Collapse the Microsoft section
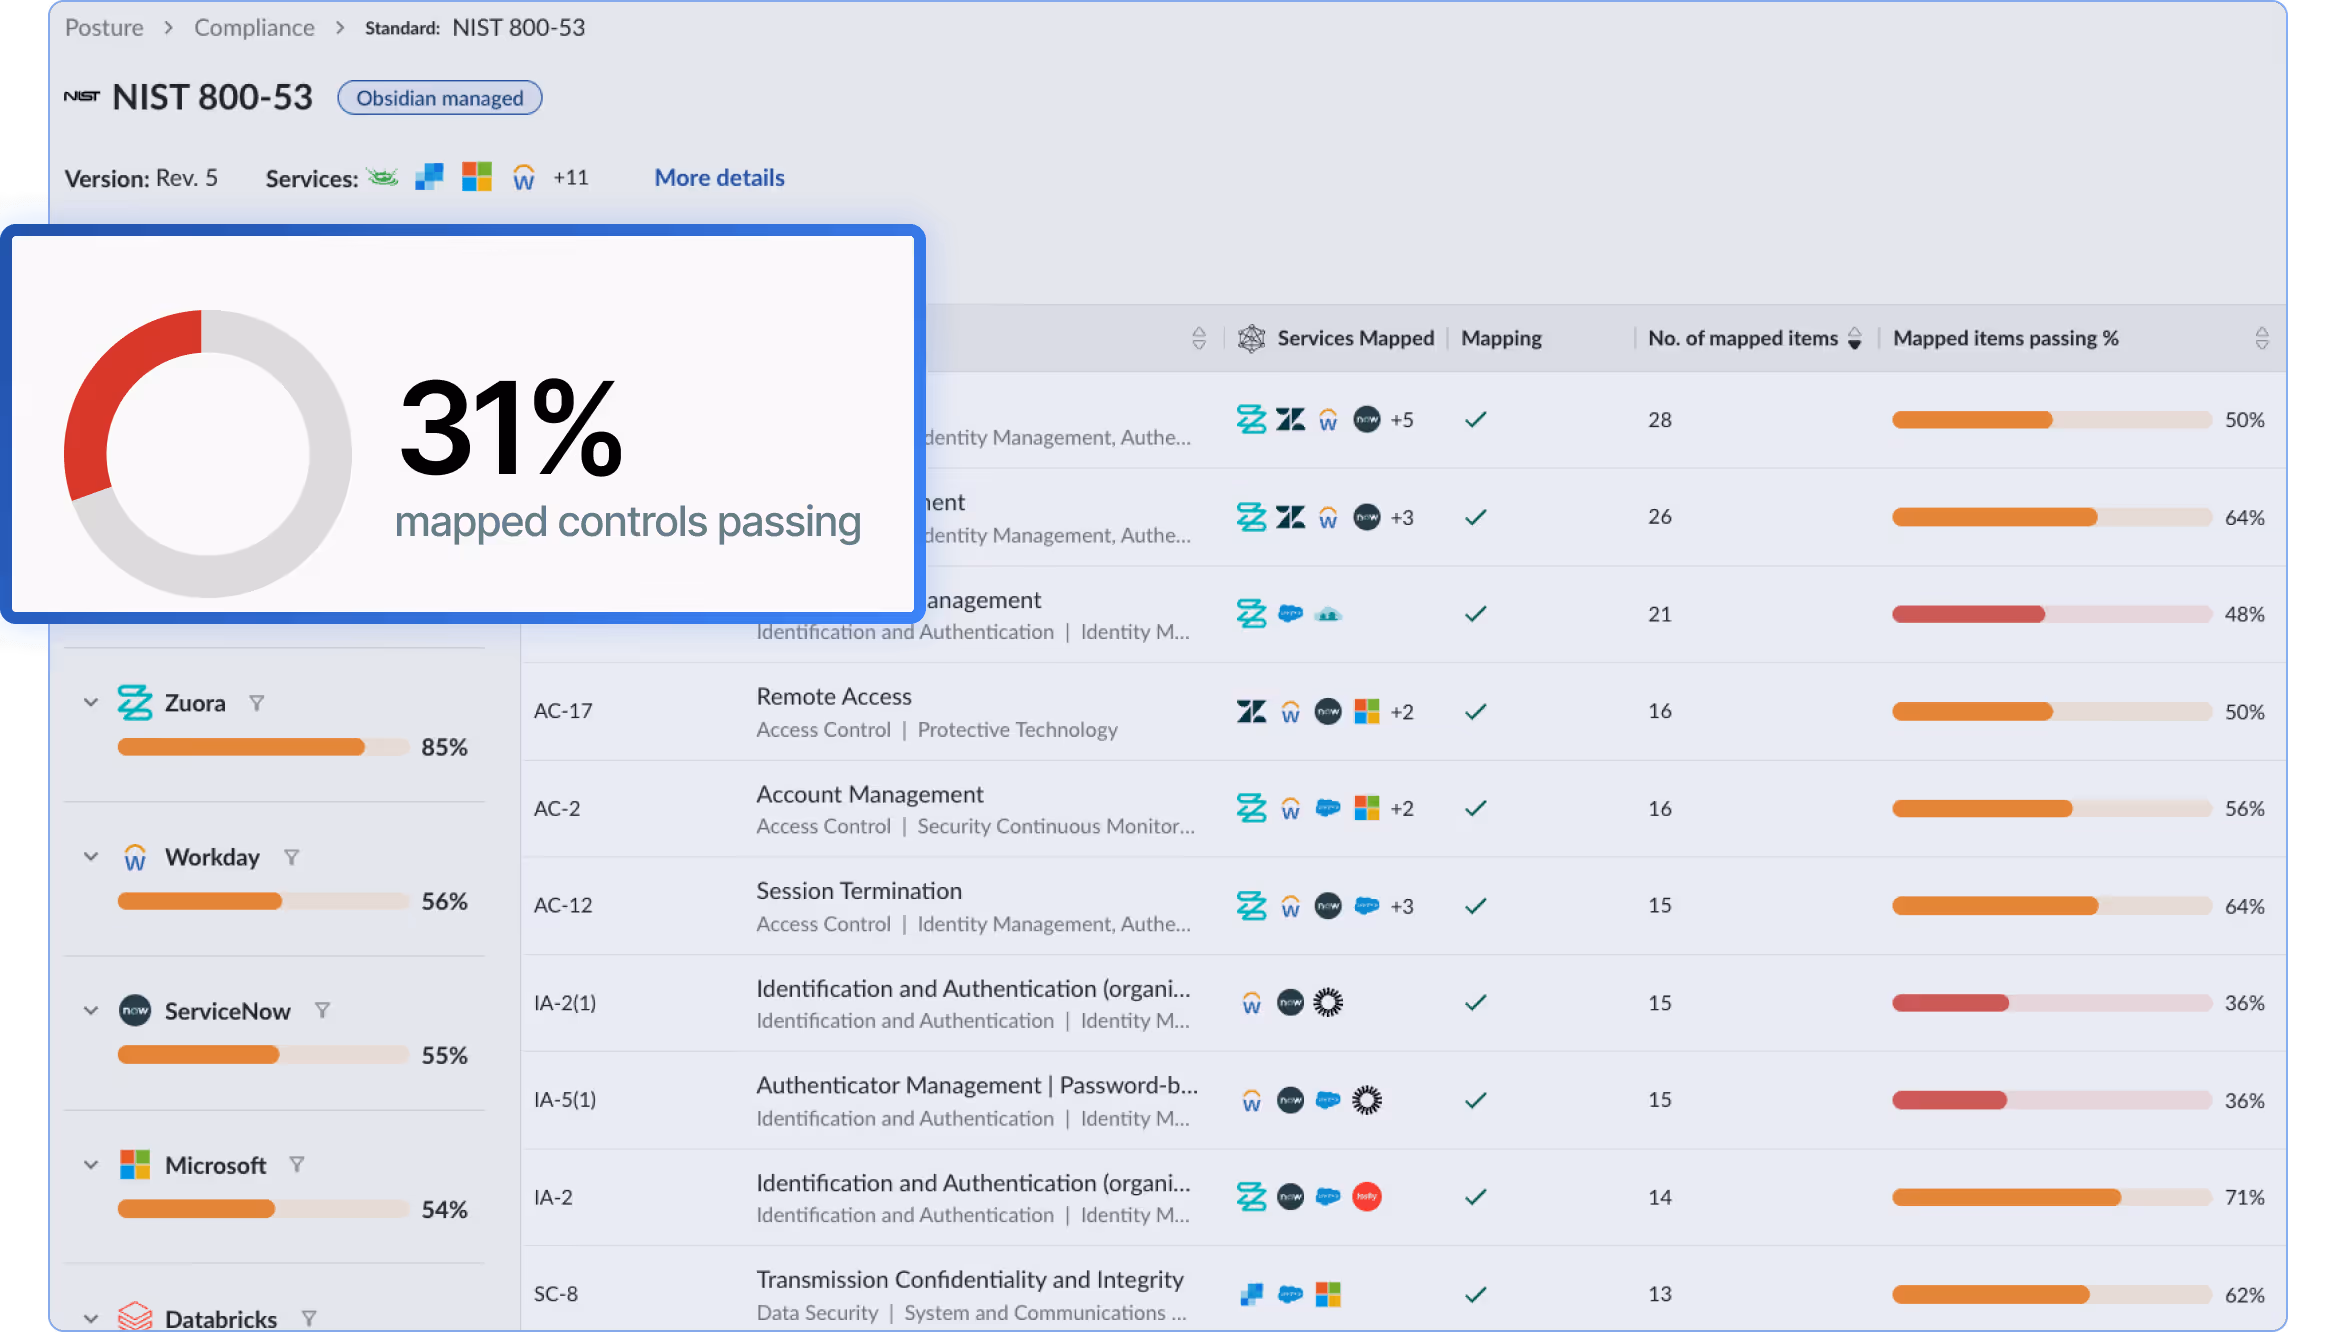 91,1165
